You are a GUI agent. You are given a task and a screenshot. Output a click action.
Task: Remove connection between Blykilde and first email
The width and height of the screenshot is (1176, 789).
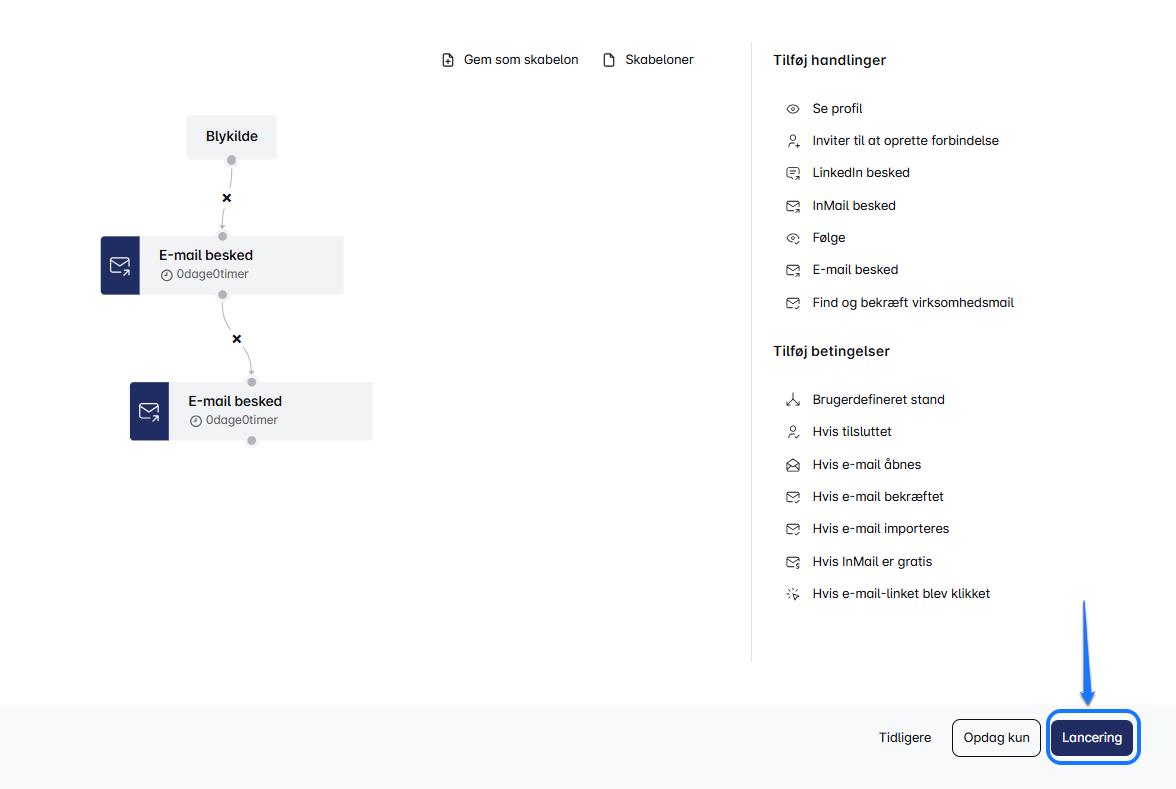coord(226,198)
